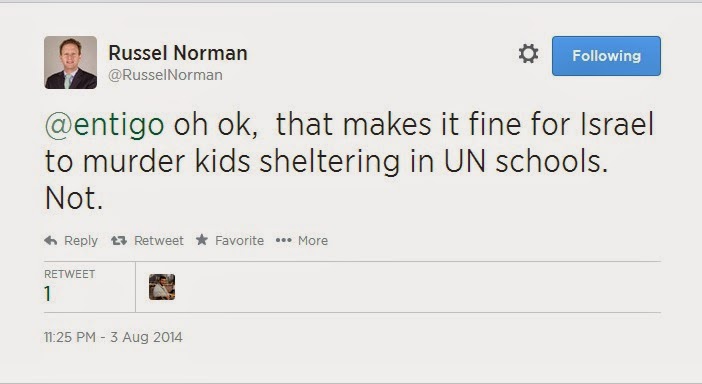This screenshot has width=702, height=384.
Task: Click the retweet count number 1
Action: 47,294
